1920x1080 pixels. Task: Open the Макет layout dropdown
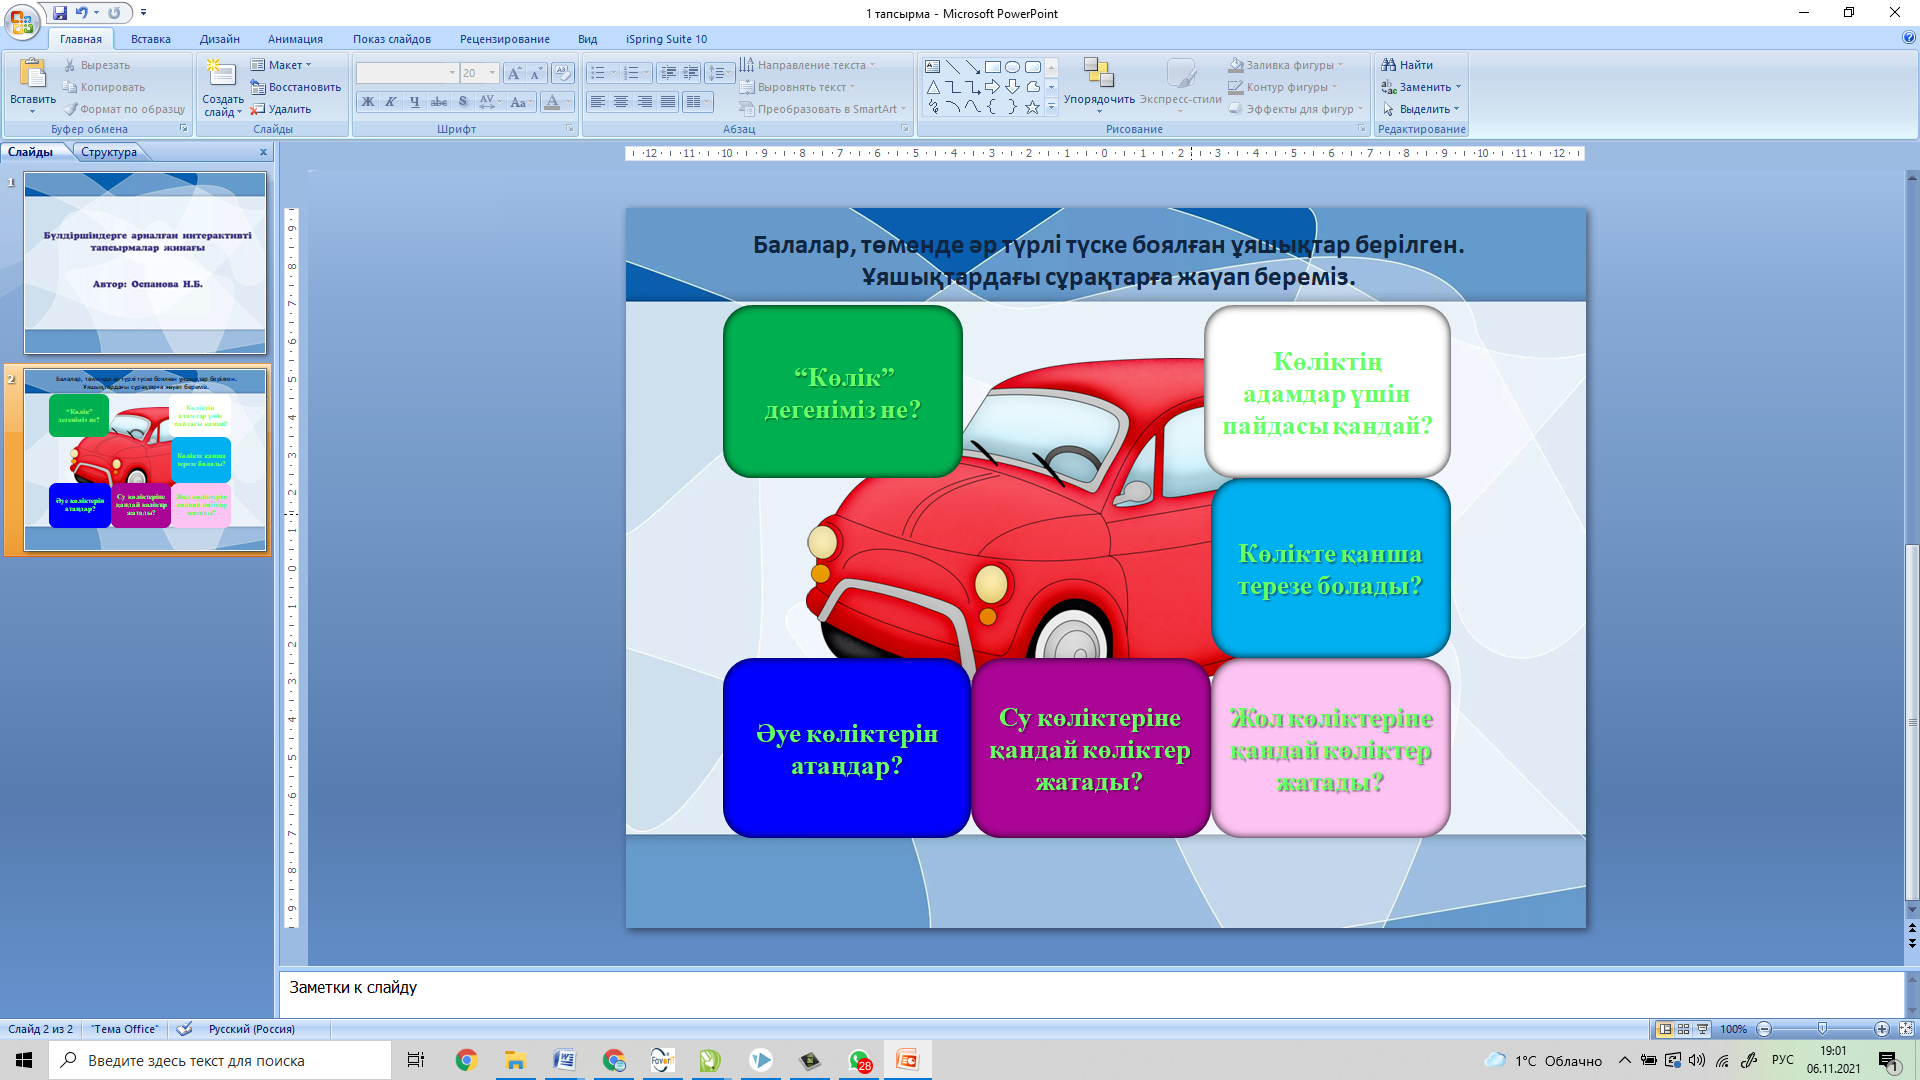[283, 65]
